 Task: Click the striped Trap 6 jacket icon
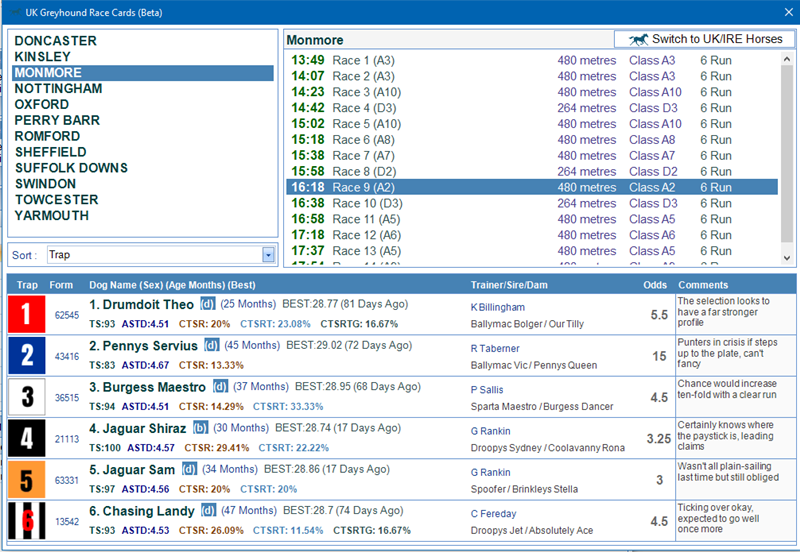coord(27,520)
